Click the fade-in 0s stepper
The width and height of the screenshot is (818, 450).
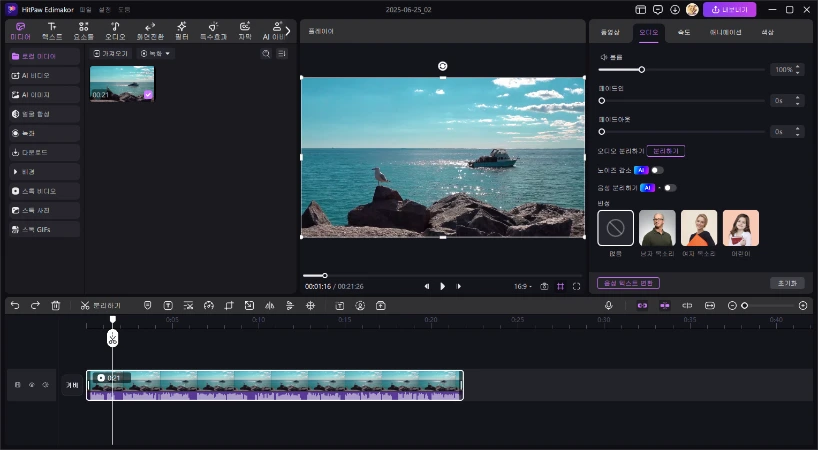pos(797,101)
